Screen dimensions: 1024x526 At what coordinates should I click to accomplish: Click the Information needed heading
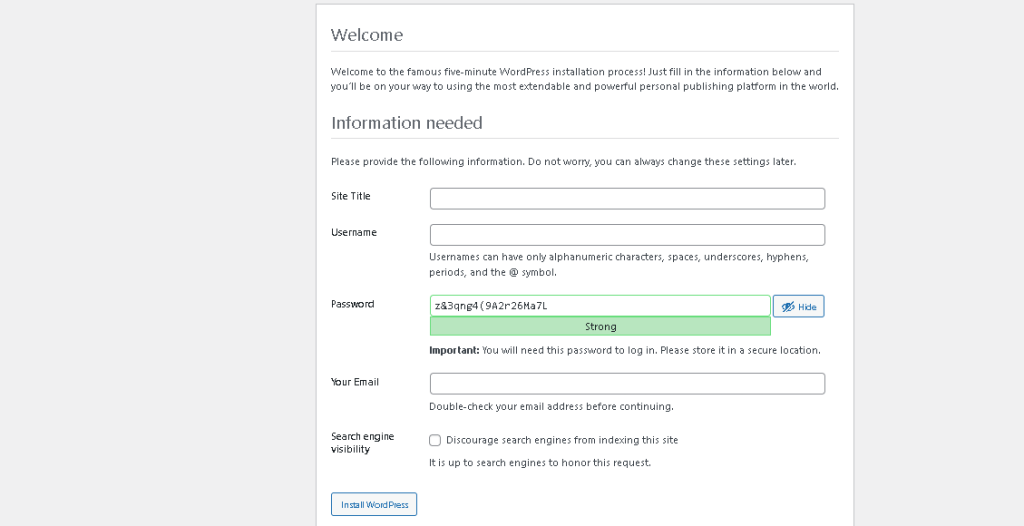(406, 123)
